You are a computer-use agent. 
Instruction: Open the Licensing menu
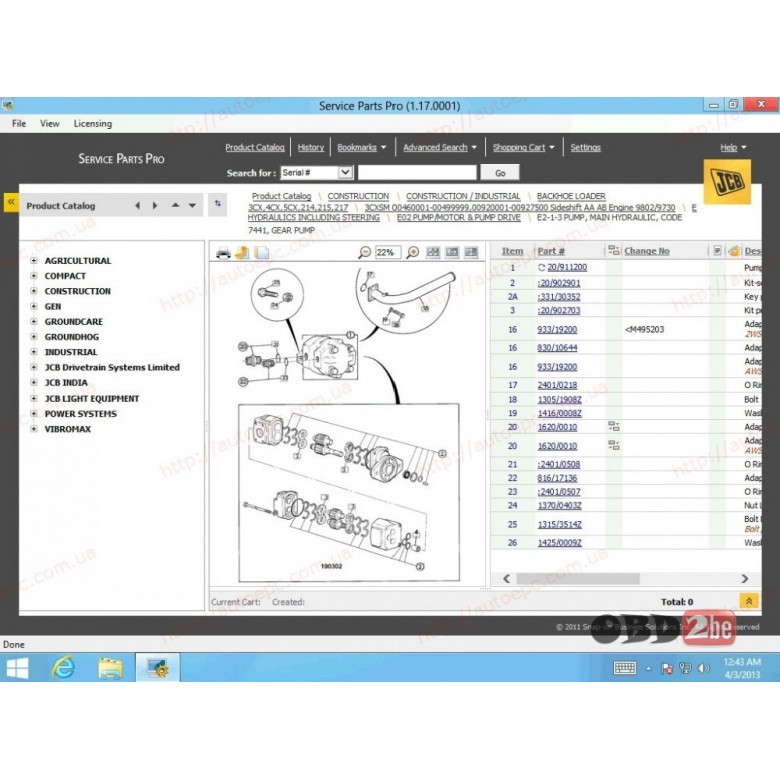(x=93, y=123)
